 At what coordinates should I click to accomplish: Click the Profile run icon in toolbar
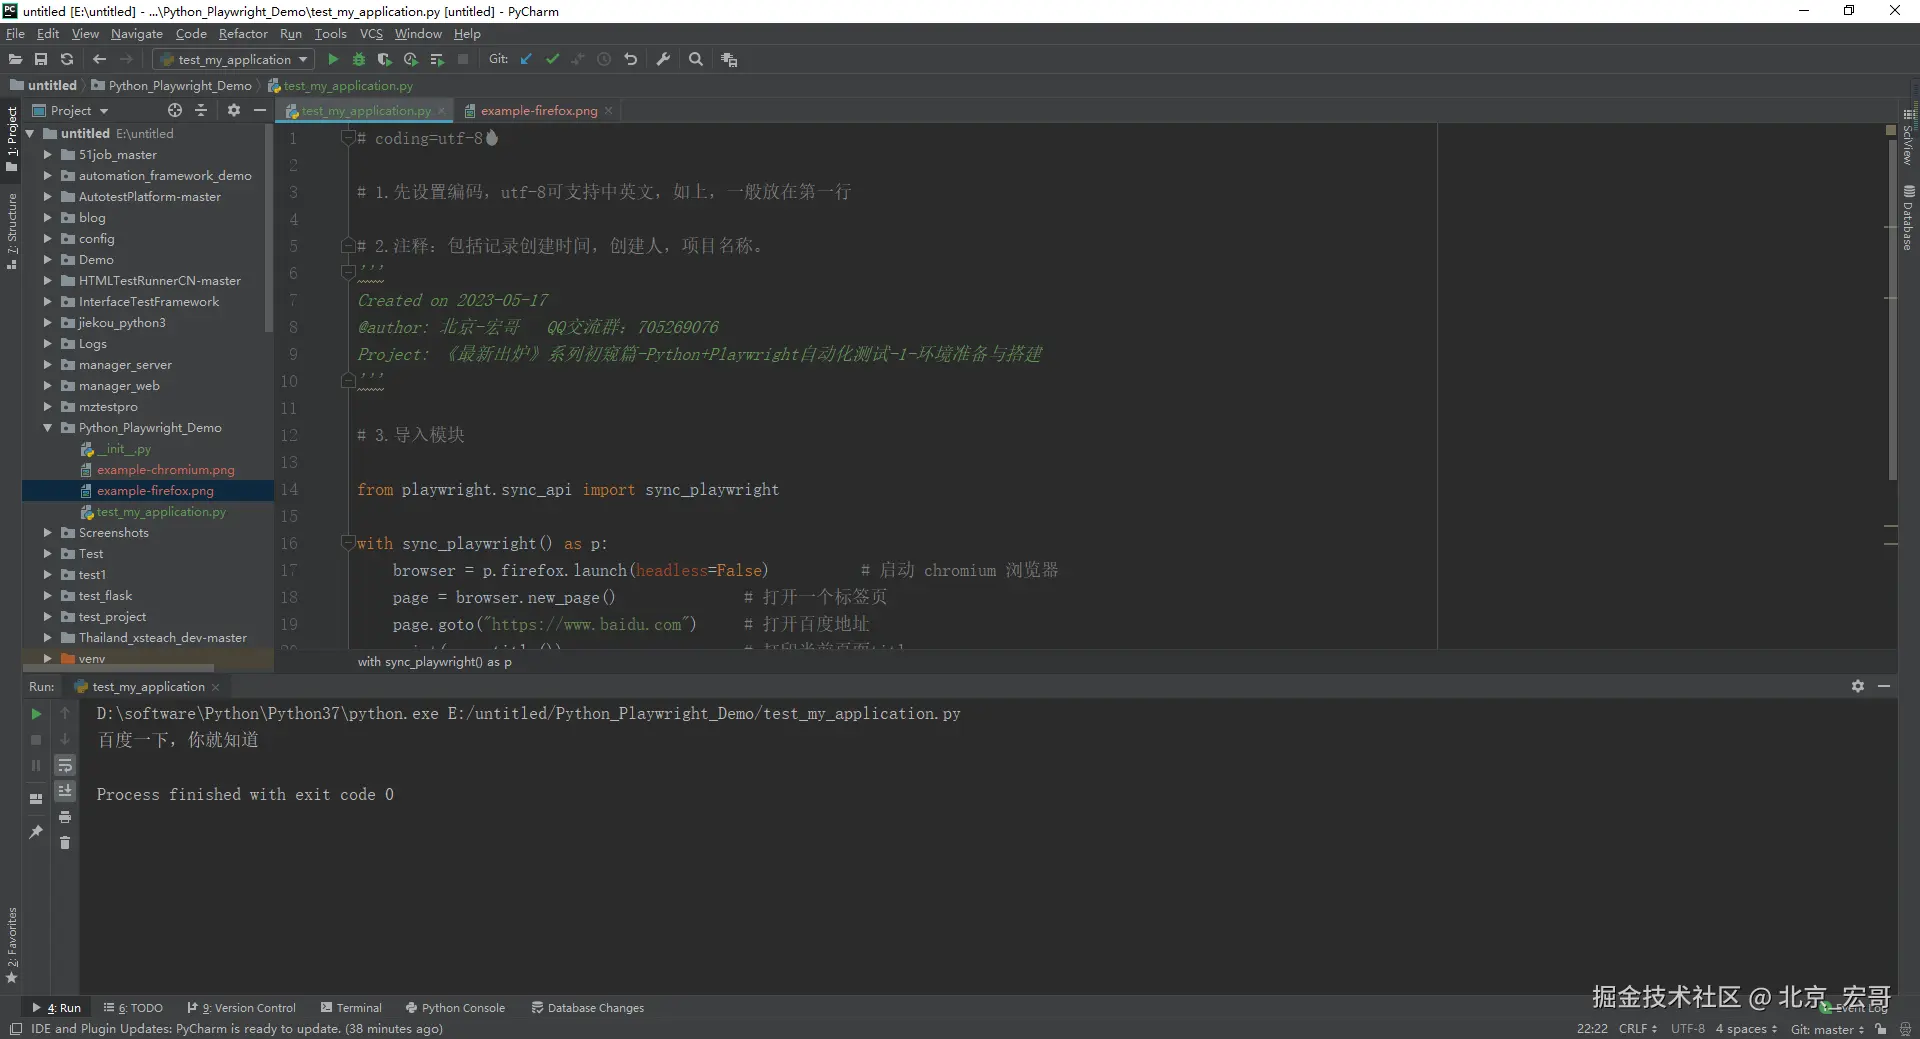(410, 60)
